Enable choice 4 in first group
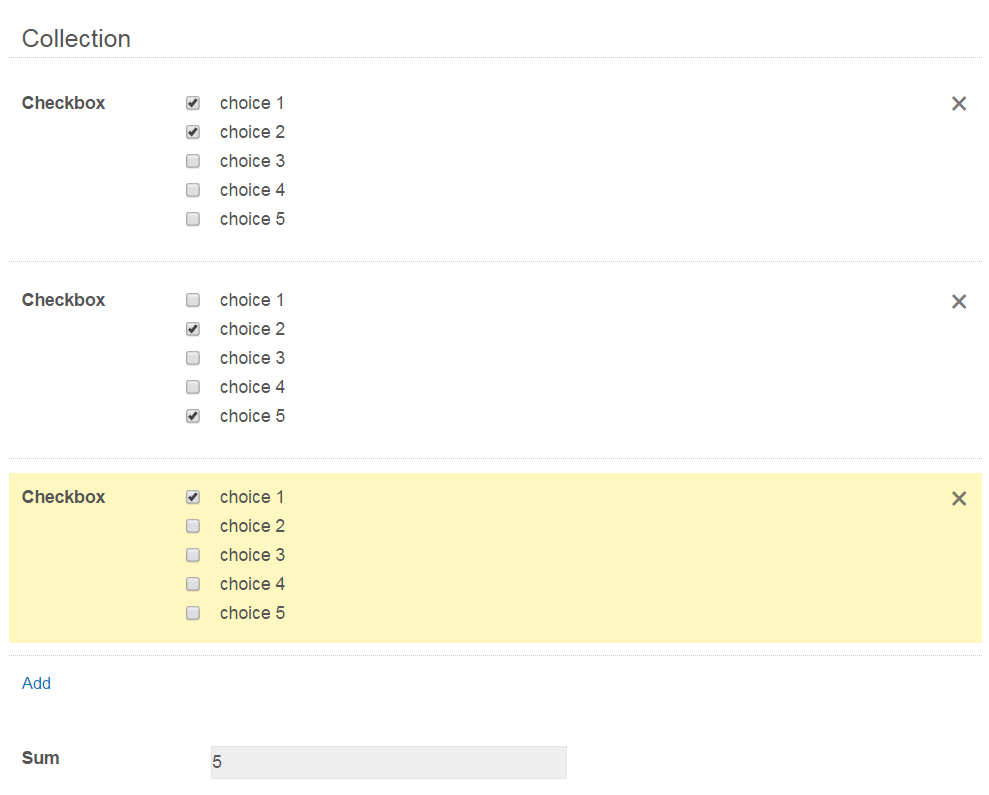The height and width of the screenshot is (795, 989). (x=193, y=190)
